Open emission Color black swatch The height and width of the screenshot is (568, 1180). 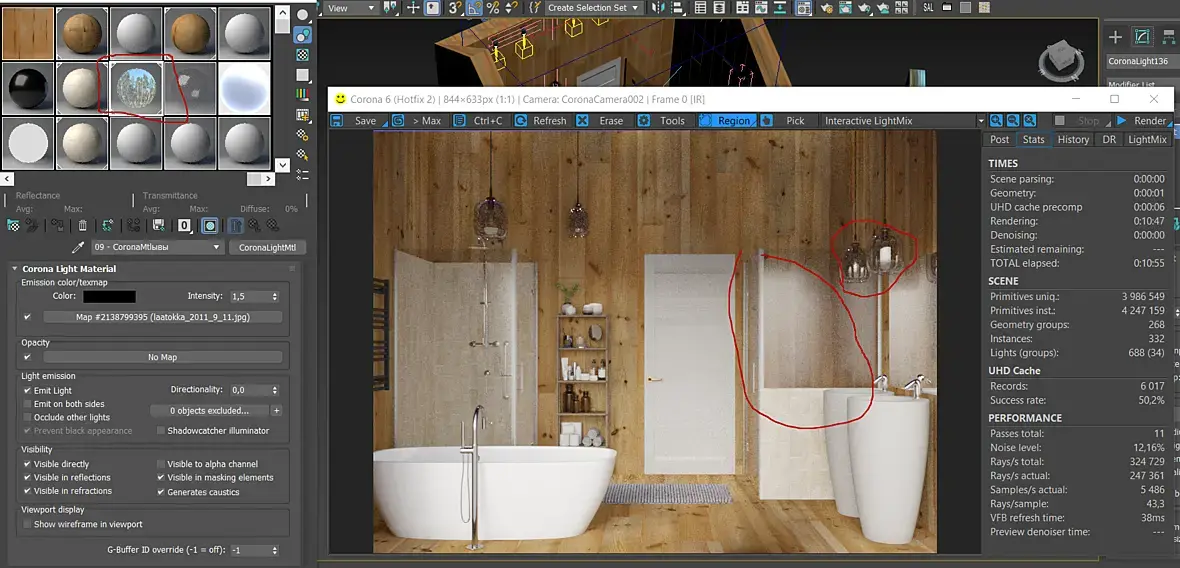pyautogui.click(x=109, y=296)
